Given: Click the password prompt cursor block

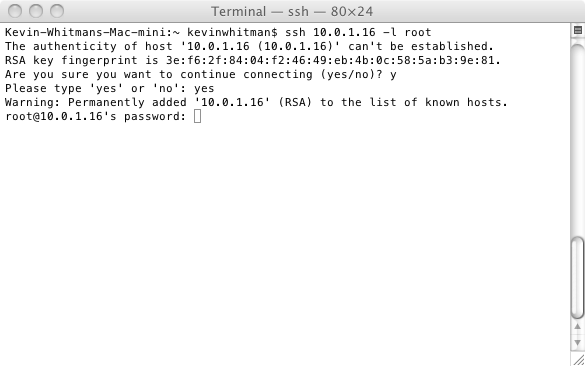Looking at the screenshot, I should 197,116.
